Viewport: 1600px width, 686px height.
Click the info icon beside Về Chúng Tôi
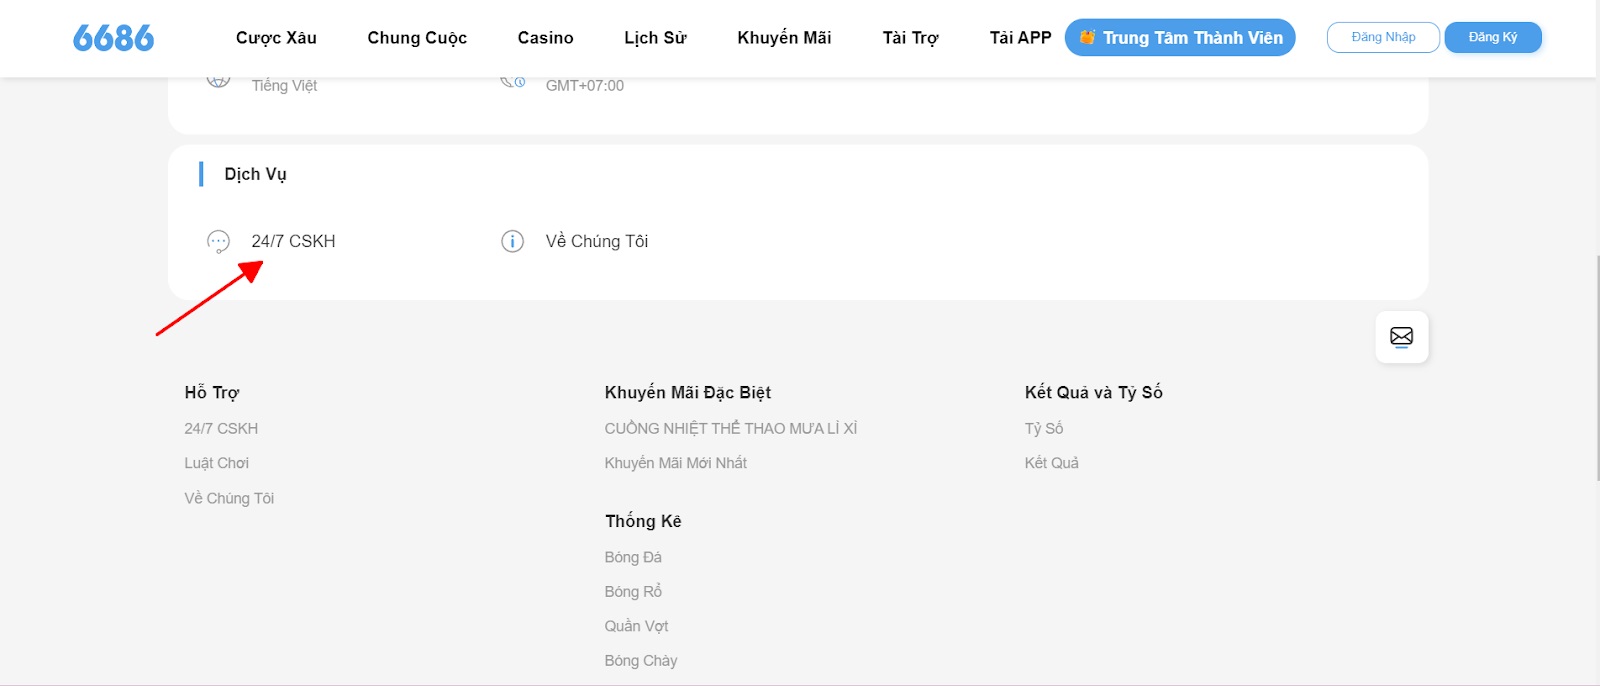(512, 241)
